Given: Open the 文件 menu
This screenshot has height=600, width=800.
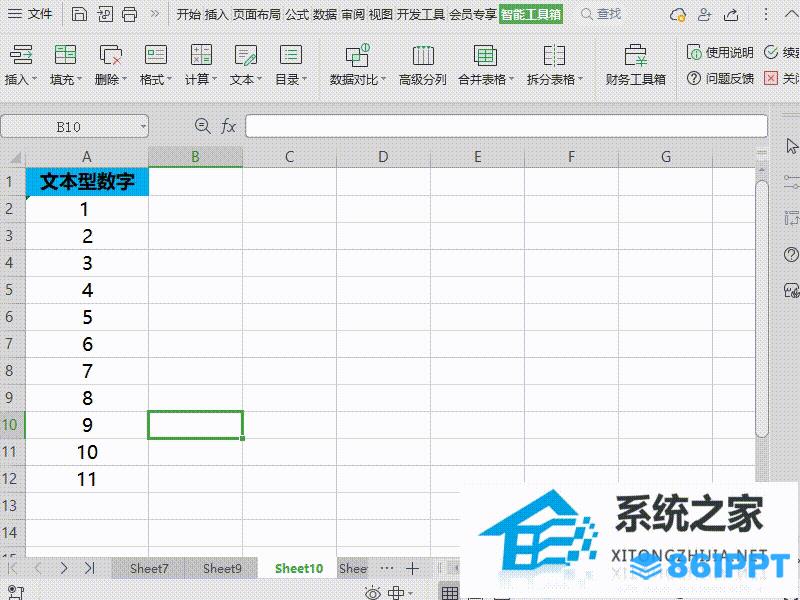Looking at the screenshot, I should pos(33,14).
